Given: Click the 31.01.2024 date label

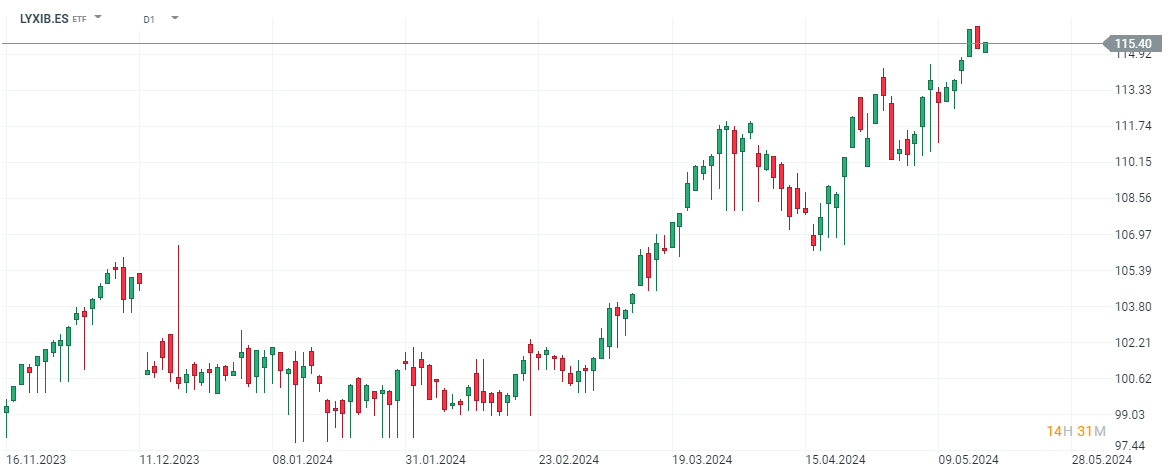Looking at the screenshot, I should (x=436, y=460).
